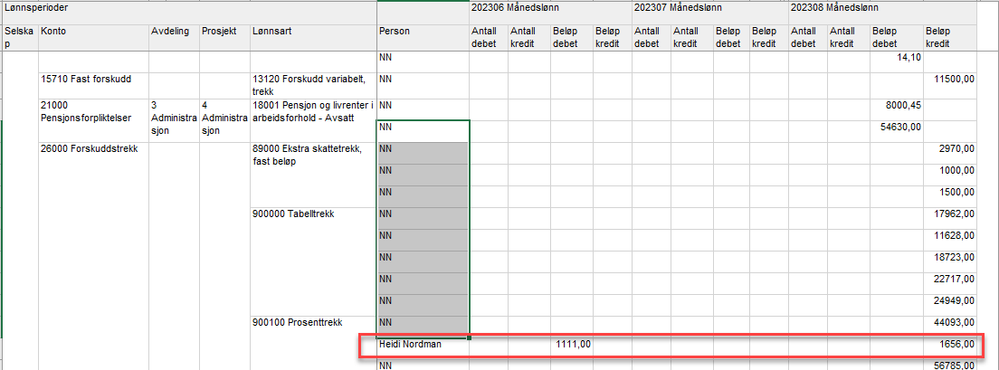The height and width of the screenshot is (370, 999).
Task: Select the Prosjekt column header
Action: pos(224,37)
